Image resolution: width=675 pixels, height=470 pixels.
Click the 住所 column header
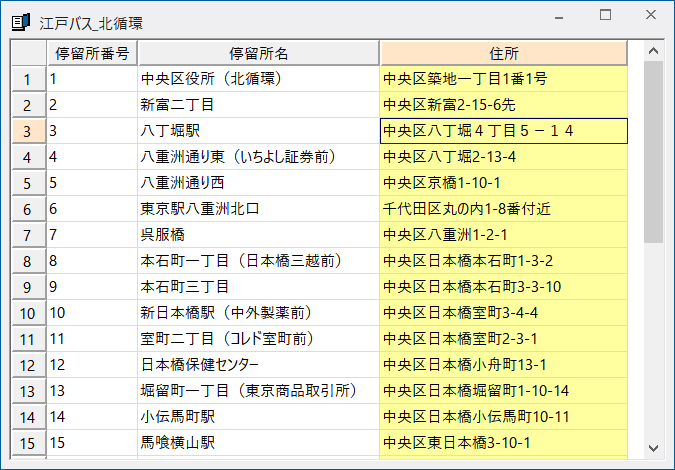(503, 52)
